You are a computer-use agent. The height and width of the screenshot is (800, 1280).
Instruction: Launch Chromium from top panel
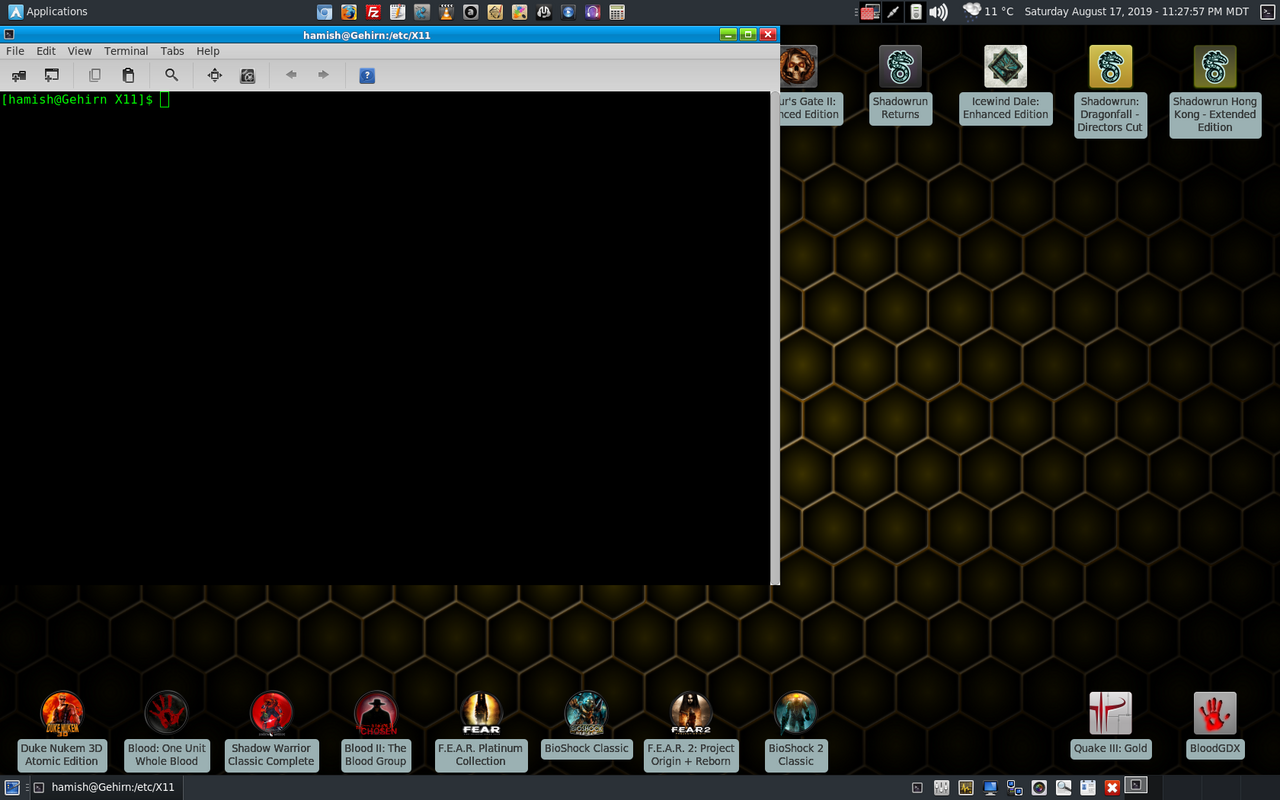pos(324,12)
